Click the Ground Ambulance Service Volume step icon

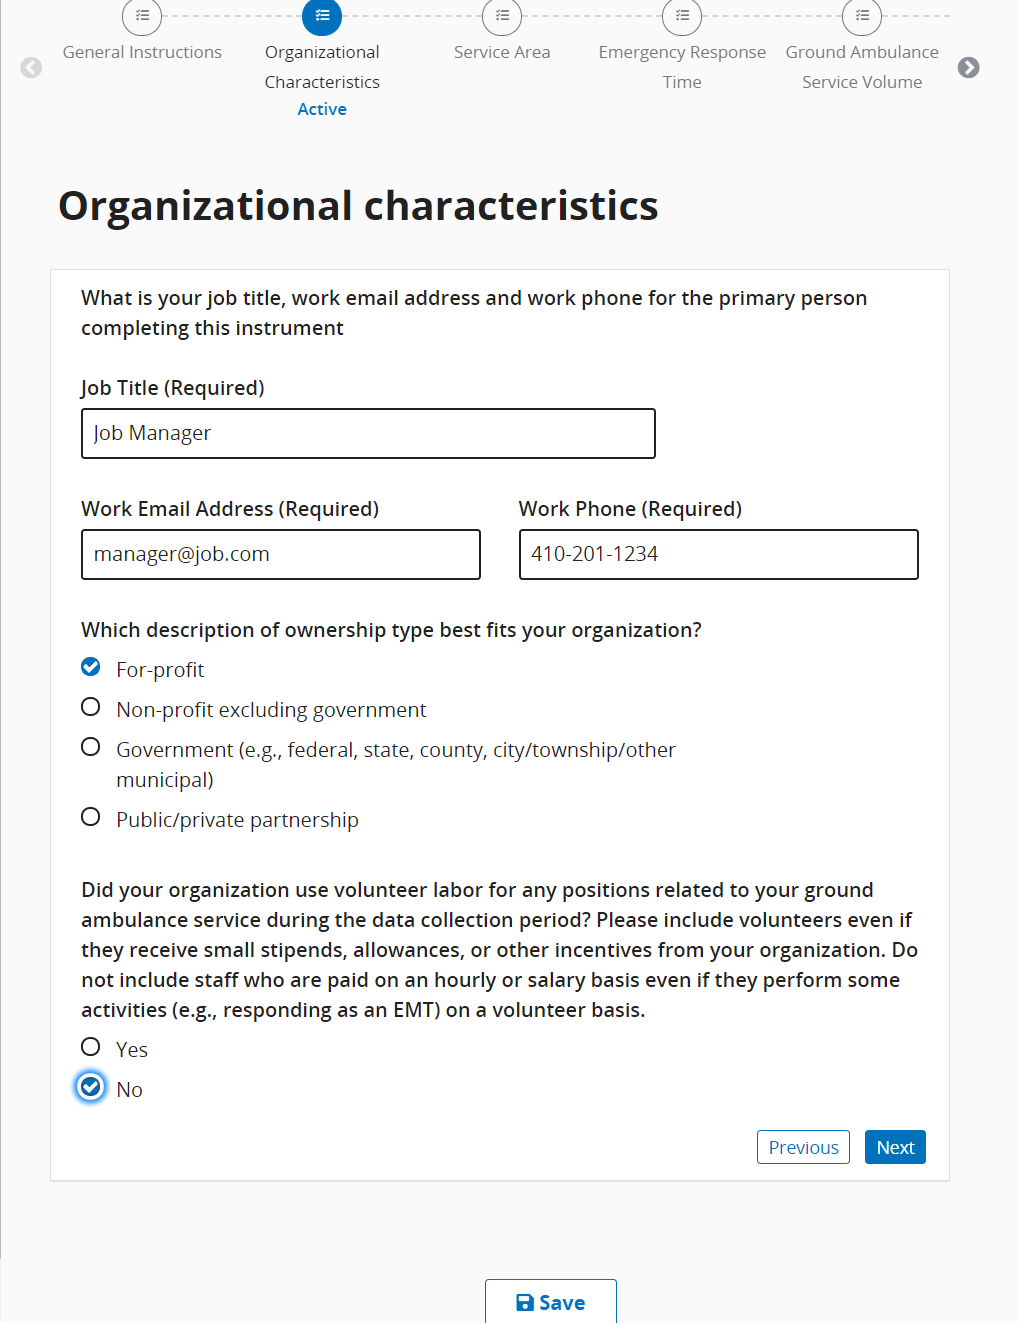(x=862, y=16)
